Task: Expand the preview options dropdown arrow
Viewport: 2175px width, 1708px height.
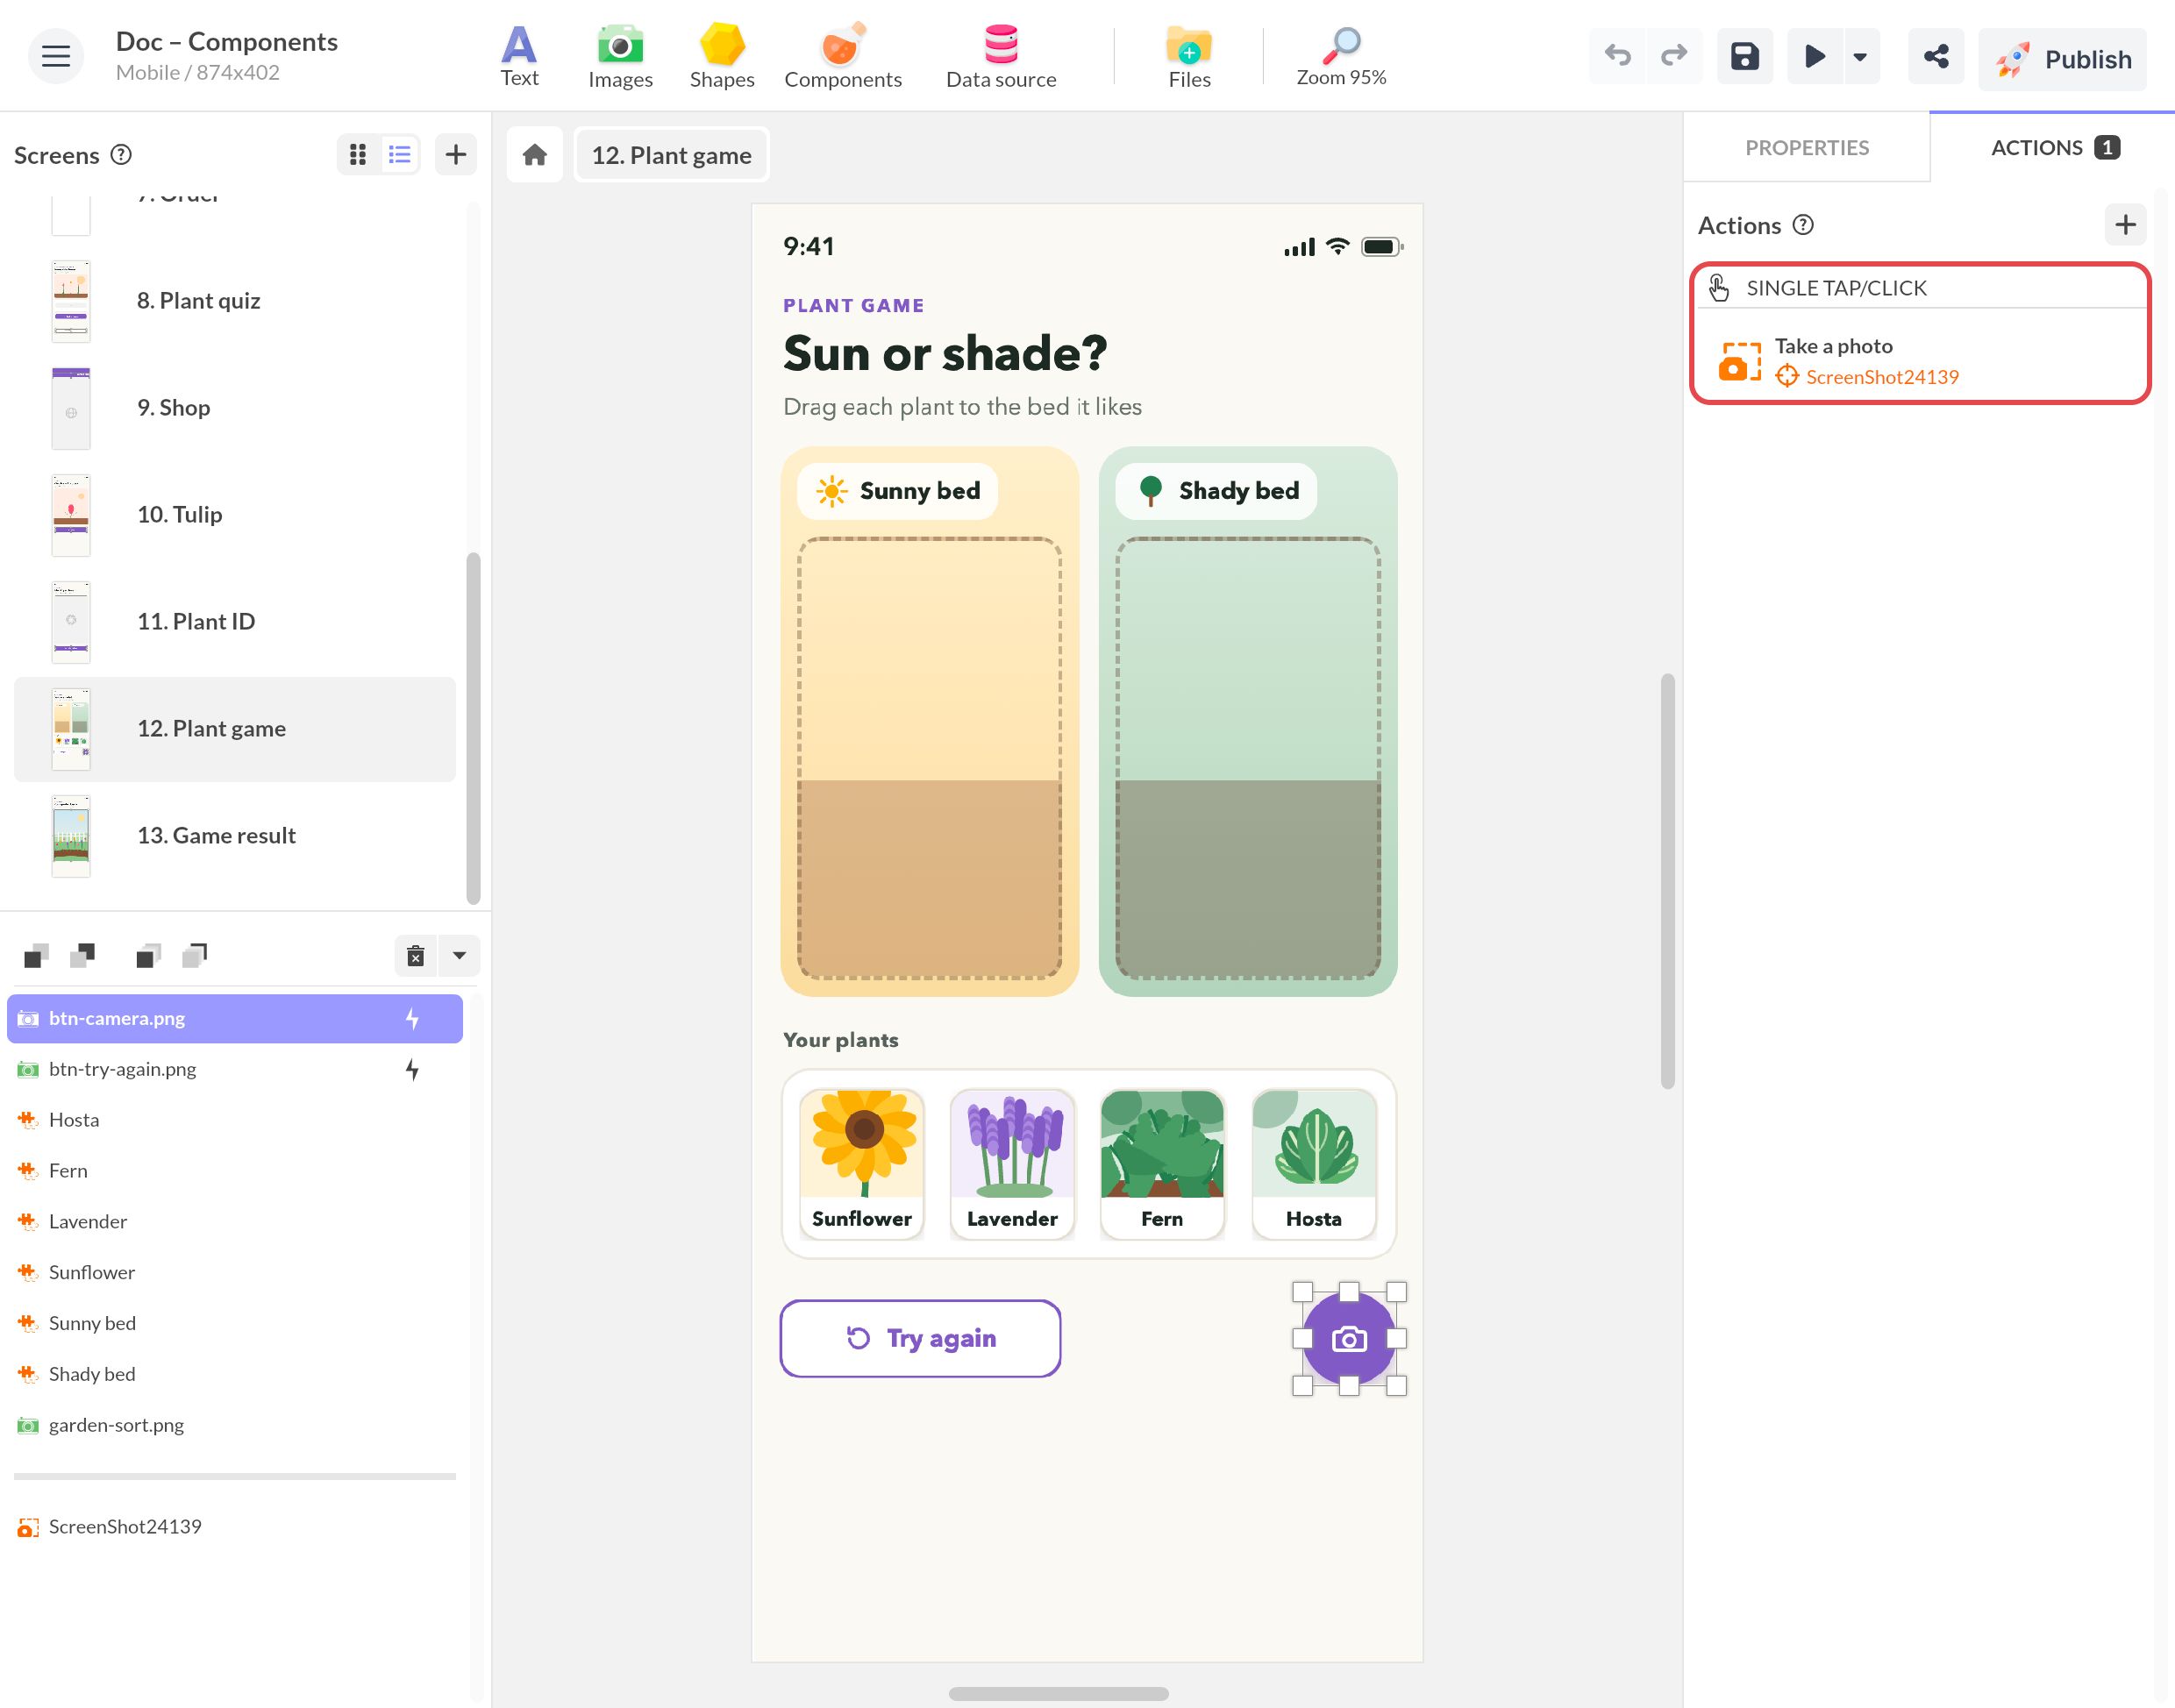Action: (1860, 56)
